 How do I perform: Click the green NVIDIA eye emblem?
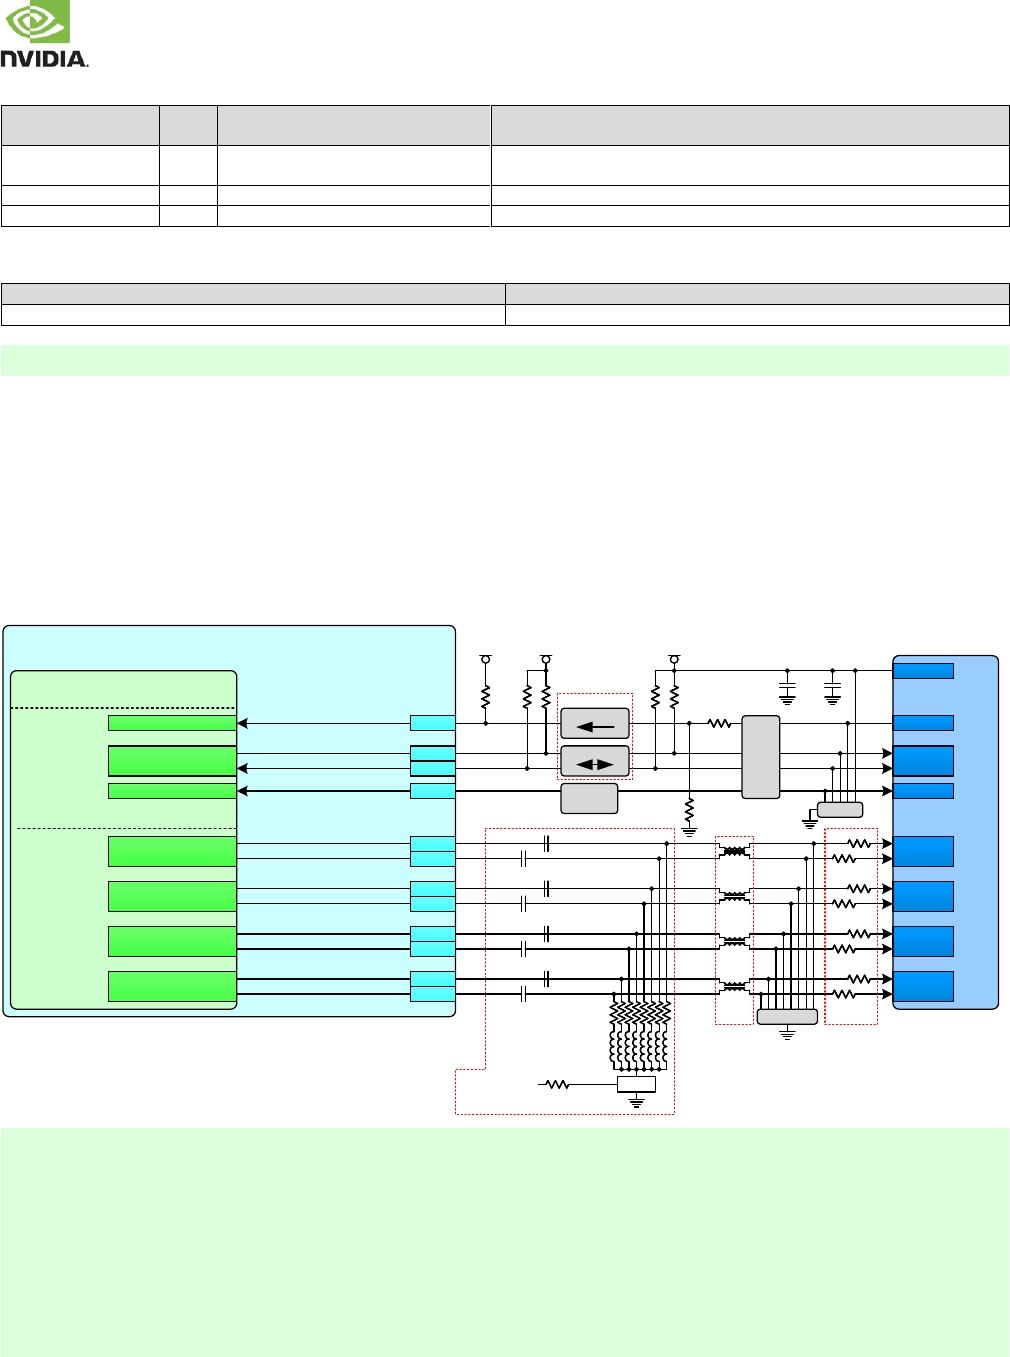click(36, 22)
